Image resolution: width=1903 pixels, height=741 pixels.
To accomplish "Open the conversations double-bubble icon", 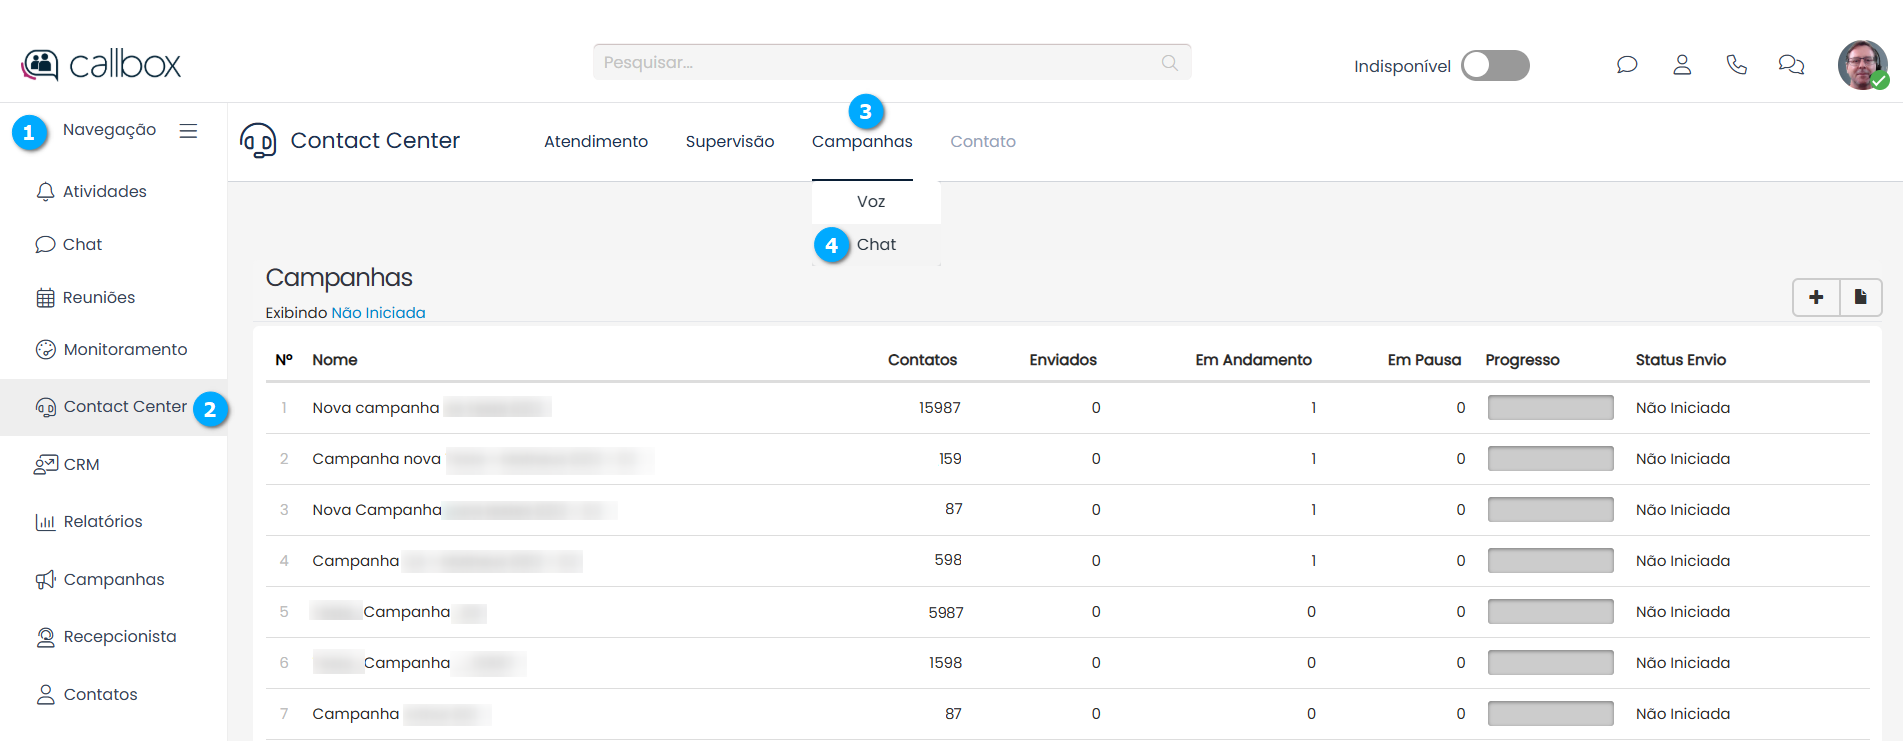I will tap(1791, 65).
